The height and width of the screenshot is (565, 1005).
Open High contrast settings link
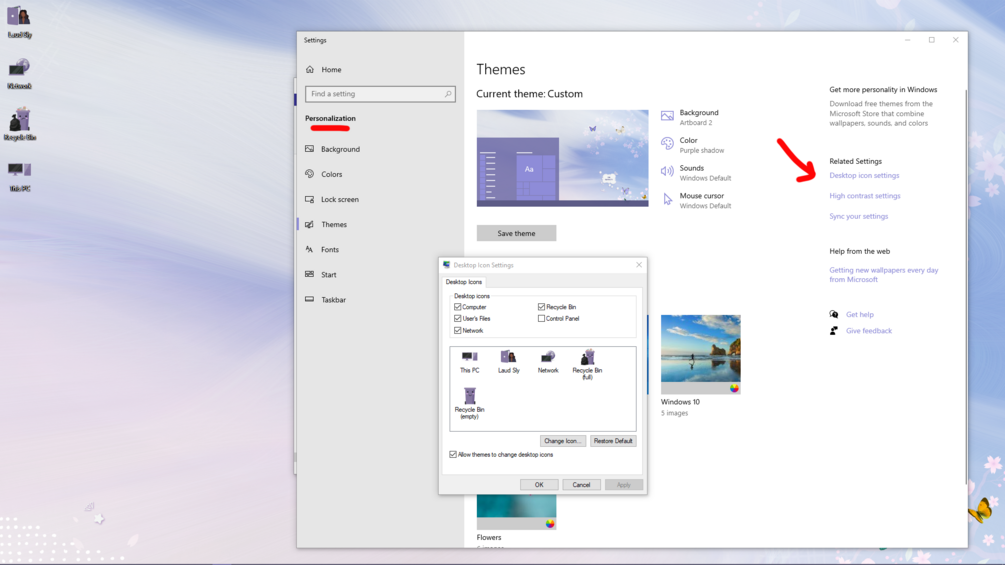pyautogui.click(x=865, y=196)
